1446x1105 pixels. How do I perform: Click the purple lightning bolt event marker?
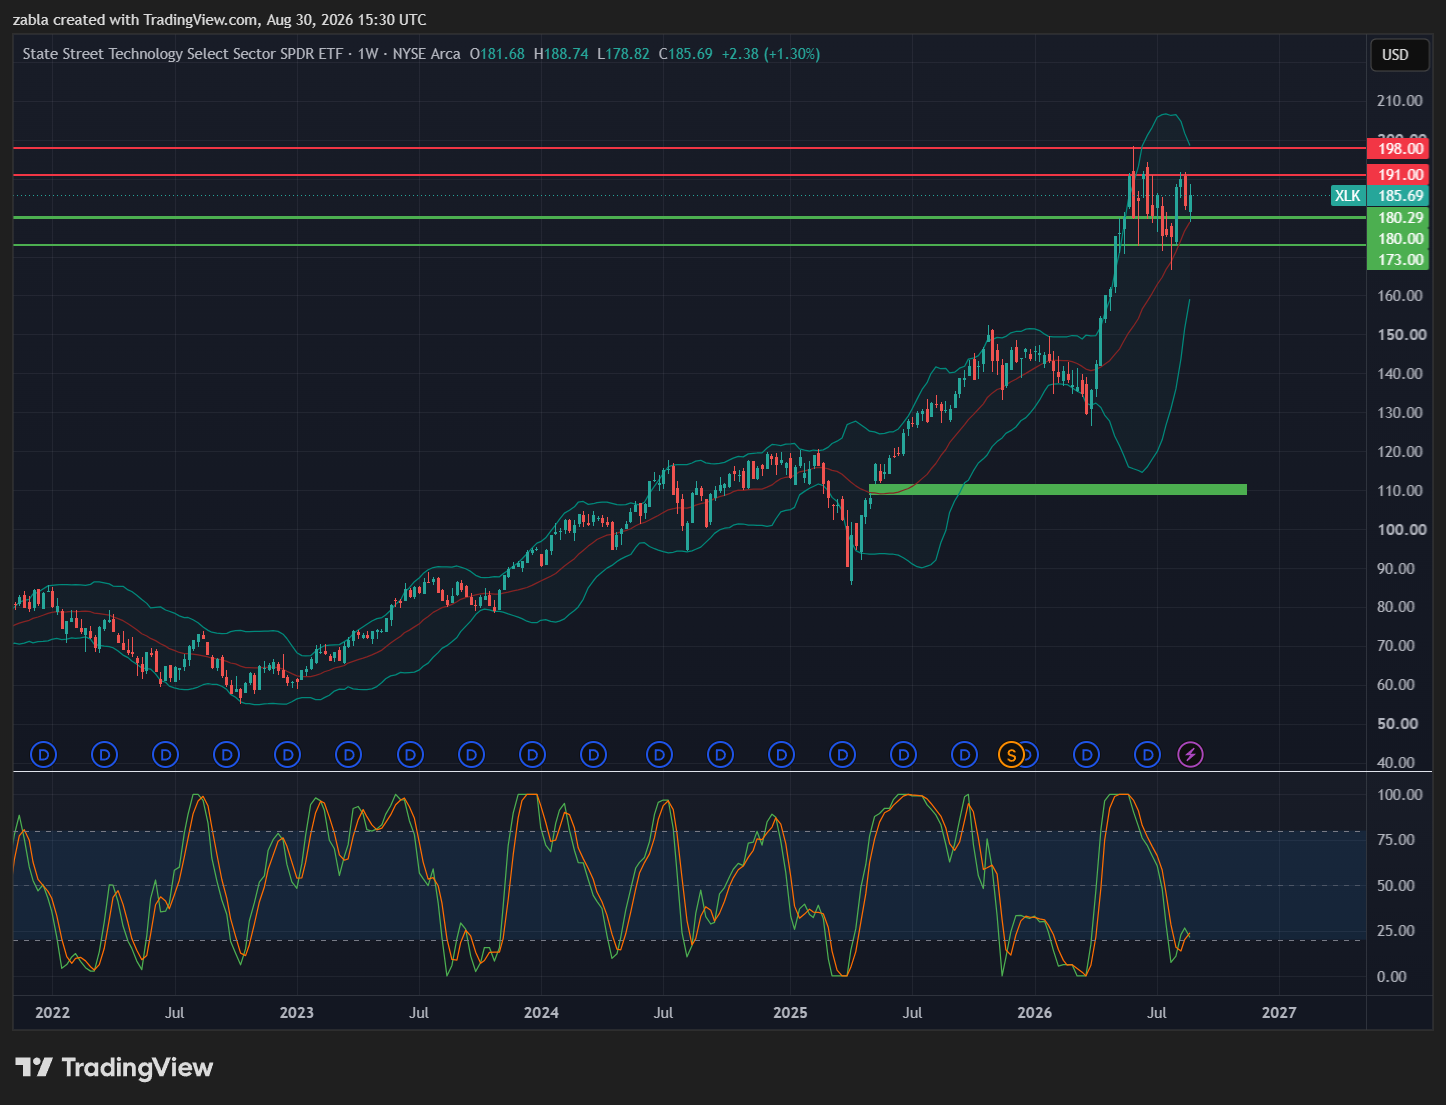click(1190, 754)
